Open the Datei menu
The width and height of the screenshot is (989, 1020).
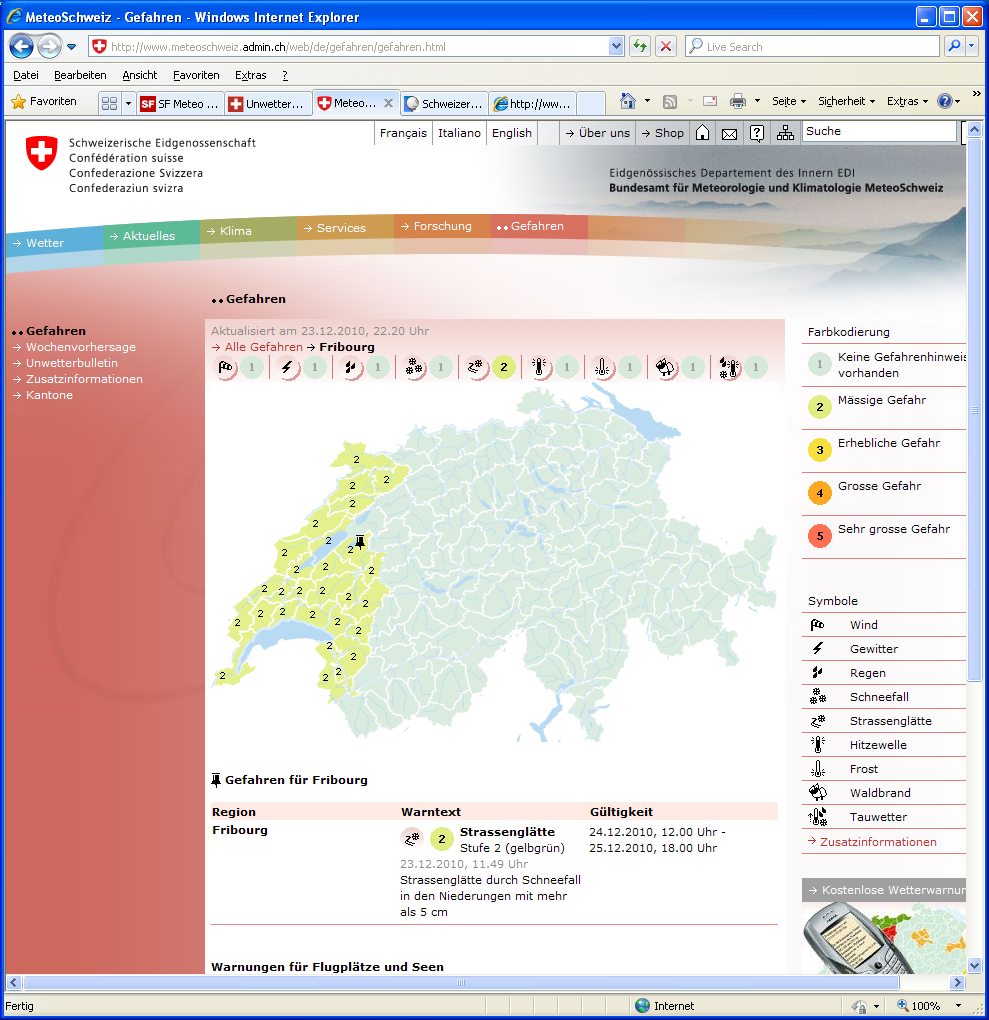coord(26,75)
